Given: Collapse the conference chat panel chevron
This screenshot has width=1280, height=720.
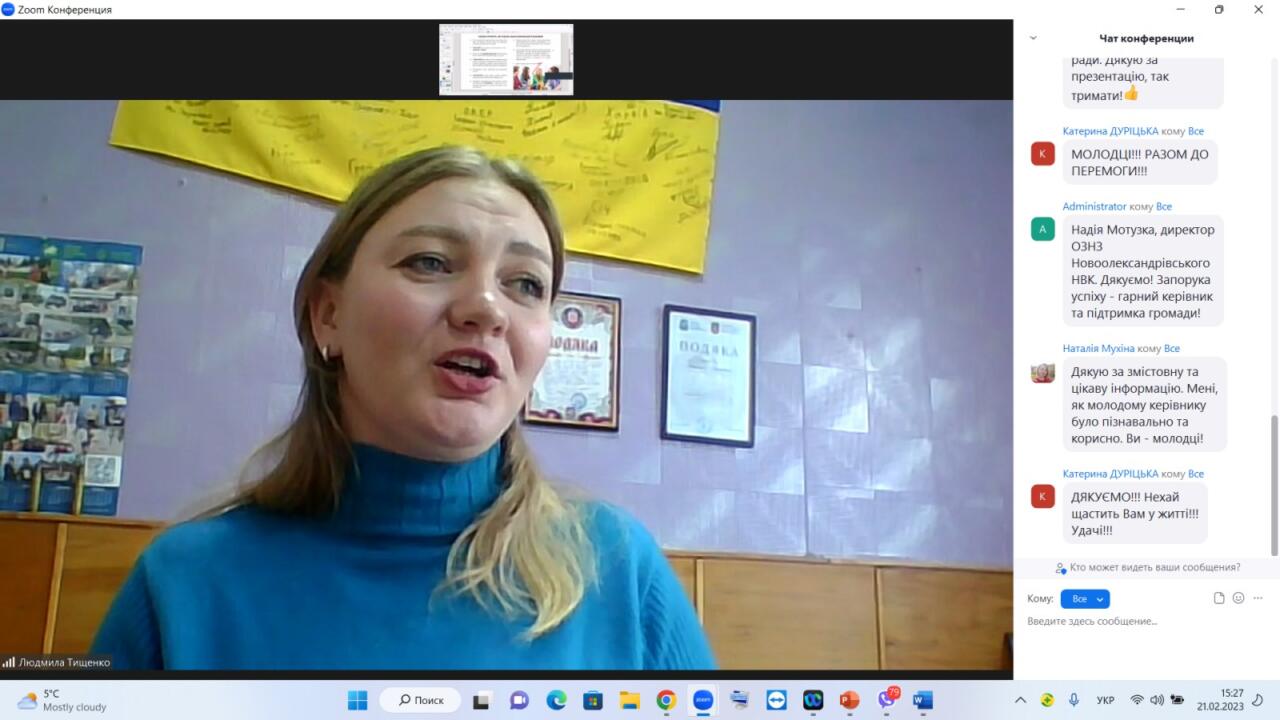Looking at the screenshot, I should pos(1033,38).
